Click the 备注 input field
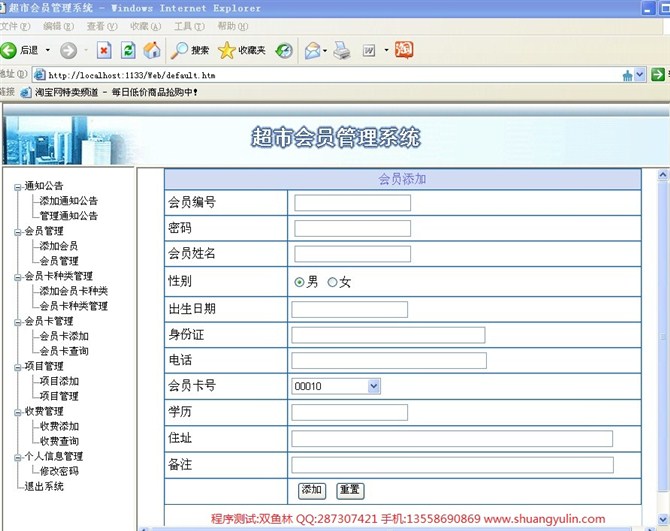The height and width of the screenshot is (531, 670). 453,465
